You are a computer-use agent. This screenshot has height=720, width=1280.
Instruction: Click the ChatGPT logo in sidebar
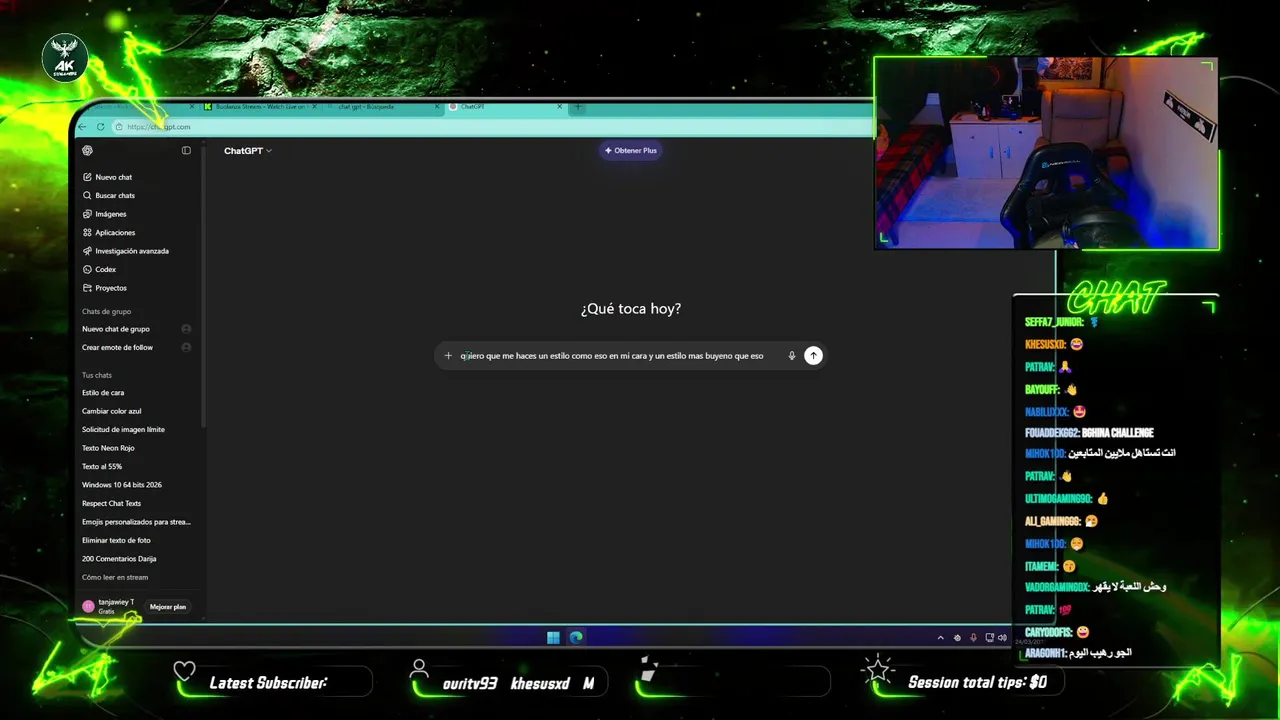point(87,151)
